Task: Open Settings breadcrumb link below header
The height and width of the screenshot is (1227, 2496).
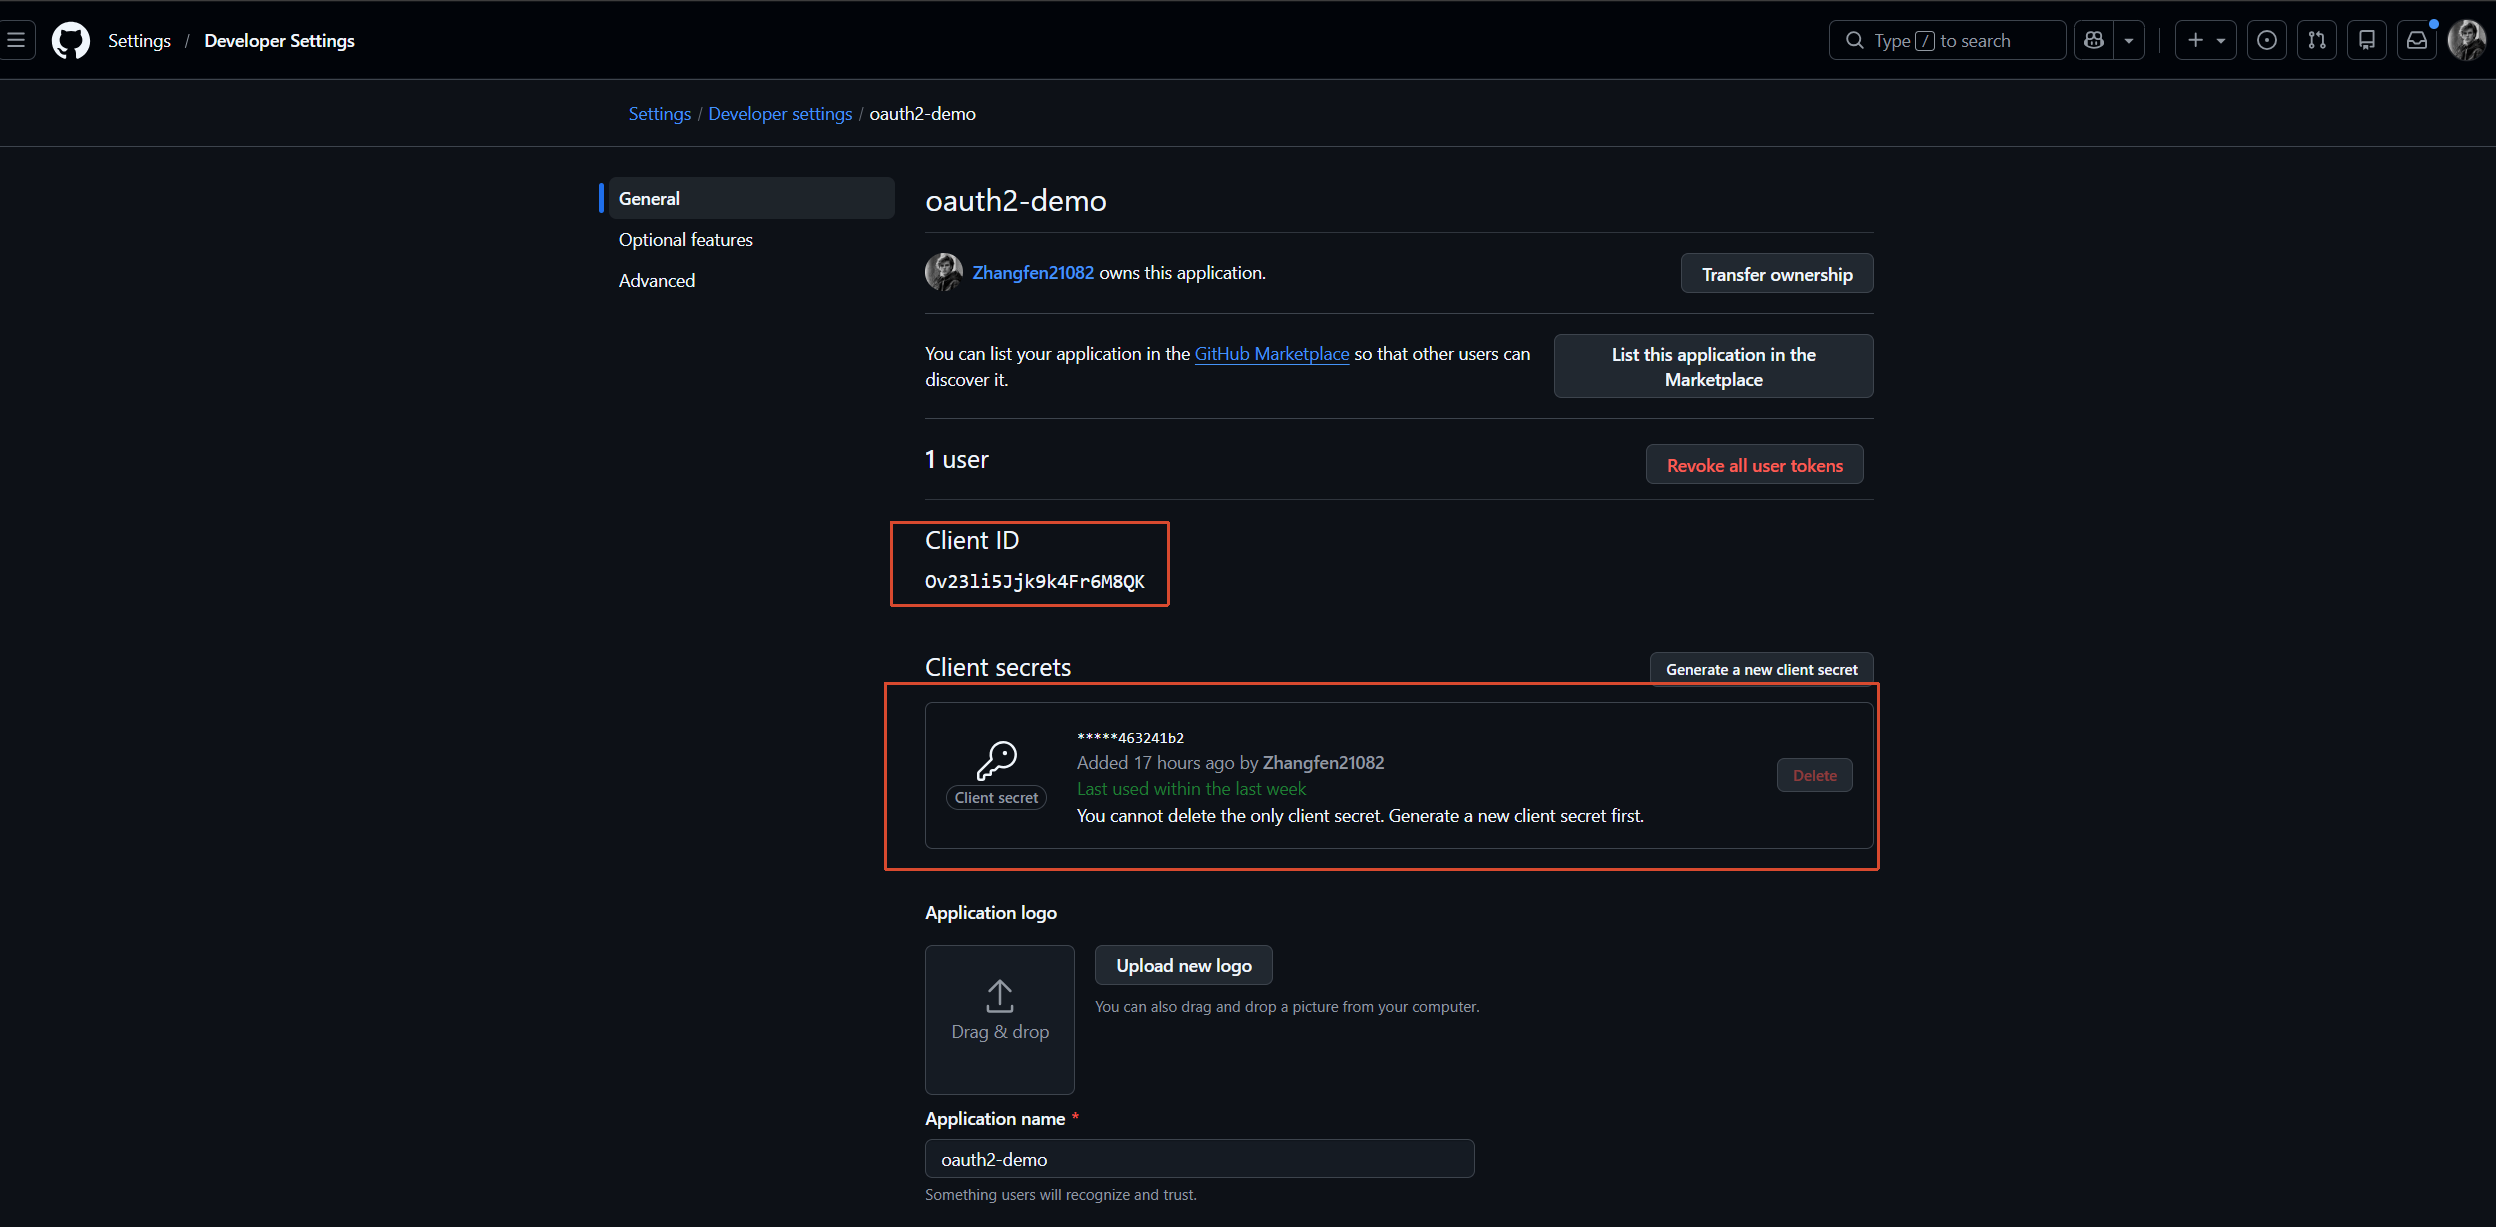Action: point(659,113)
